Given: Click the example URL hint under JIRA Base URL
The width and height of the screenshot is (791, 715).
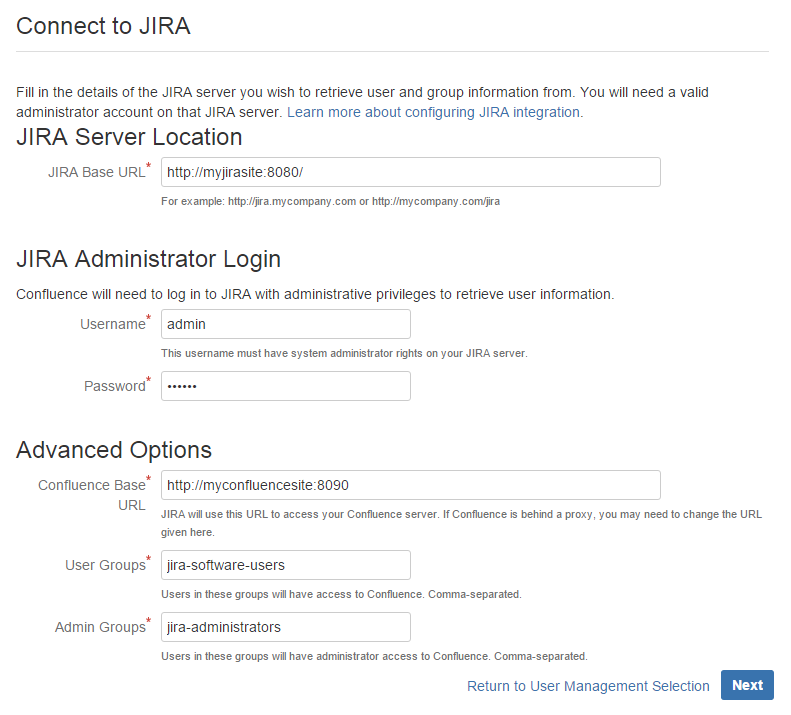Looking at the screenshot, I should click(330, 201).
